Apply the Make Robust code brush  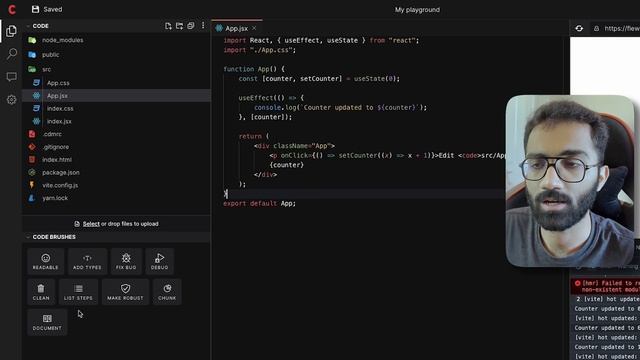point(125,292)
